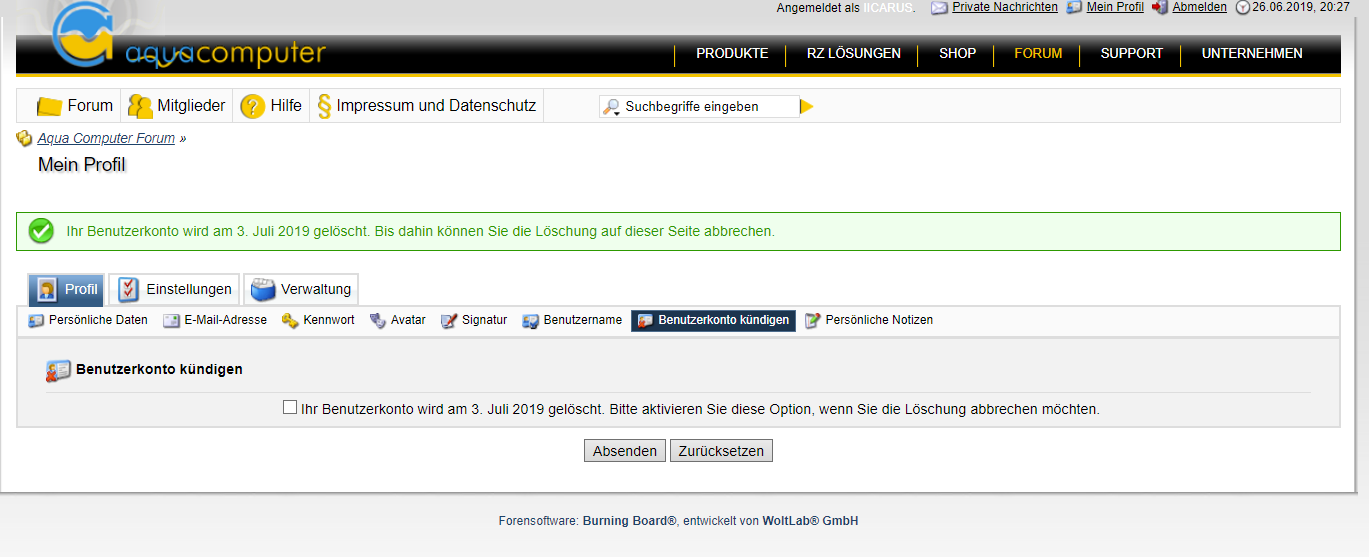The height and width of the screenshot is (557, 1369).
Task: Open the Mein Profil header link
Action: click(1115, 7)
